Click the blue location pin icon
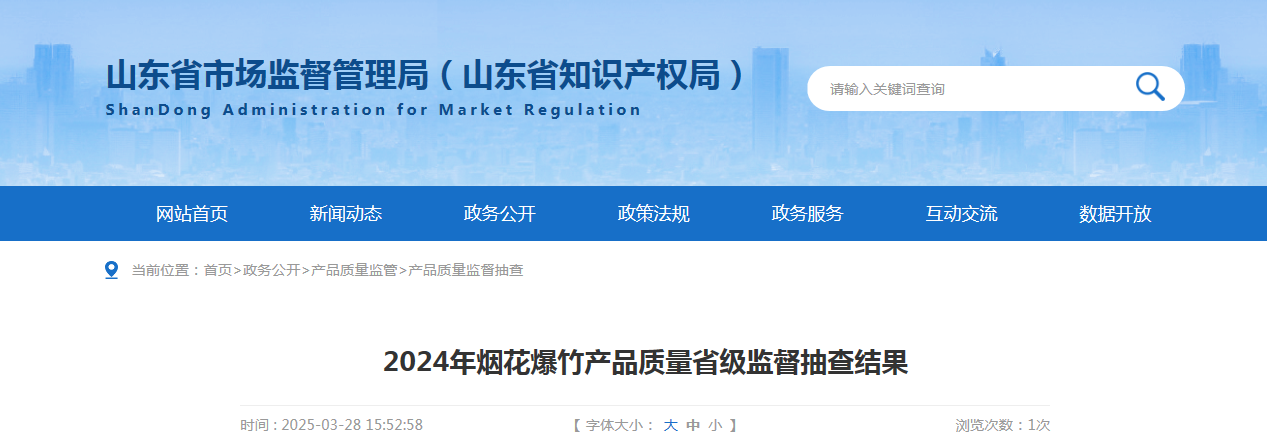Viewport: 1267px width, 440px height. pyautogui.click(x=112, y=270)
